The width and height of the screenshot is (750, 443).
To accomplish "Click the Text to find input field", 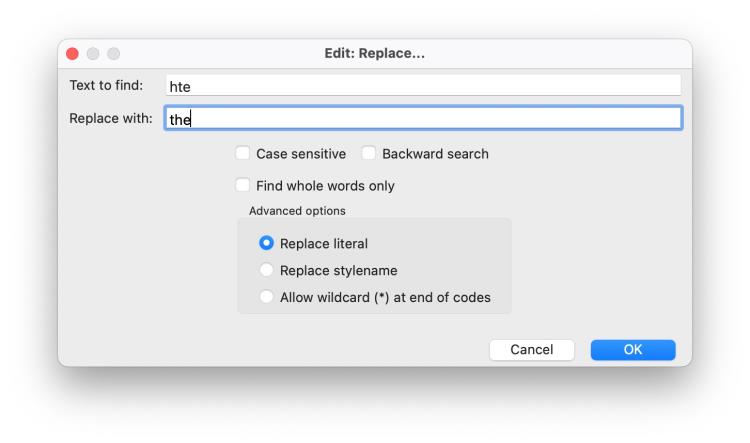I will coord(423,86).
